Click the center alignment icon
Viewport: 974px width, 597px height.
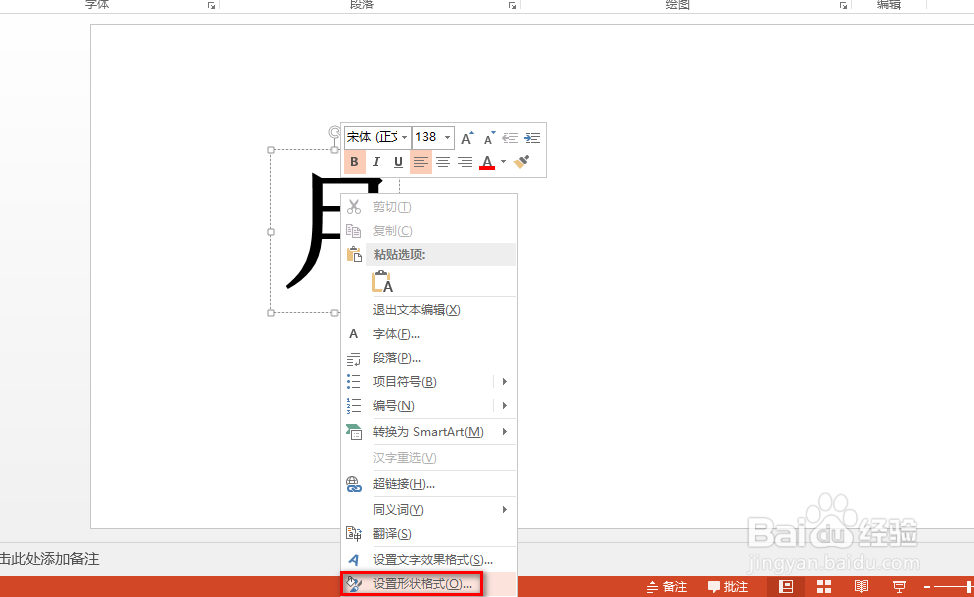tap(442, 161)
